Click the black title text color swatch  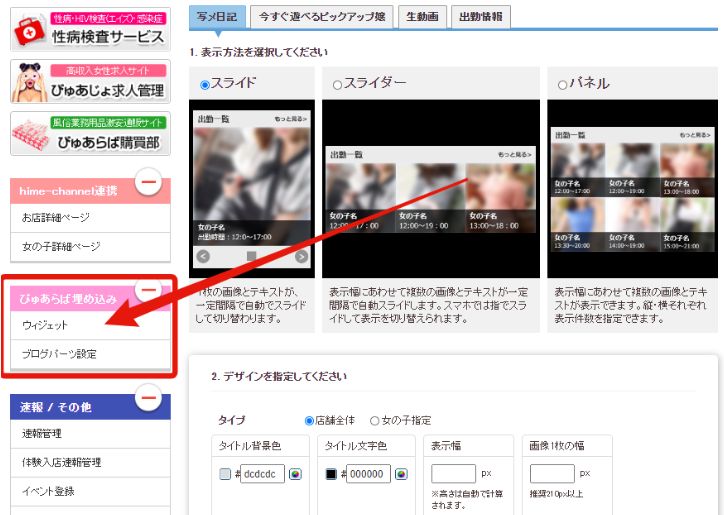(331, 474)
